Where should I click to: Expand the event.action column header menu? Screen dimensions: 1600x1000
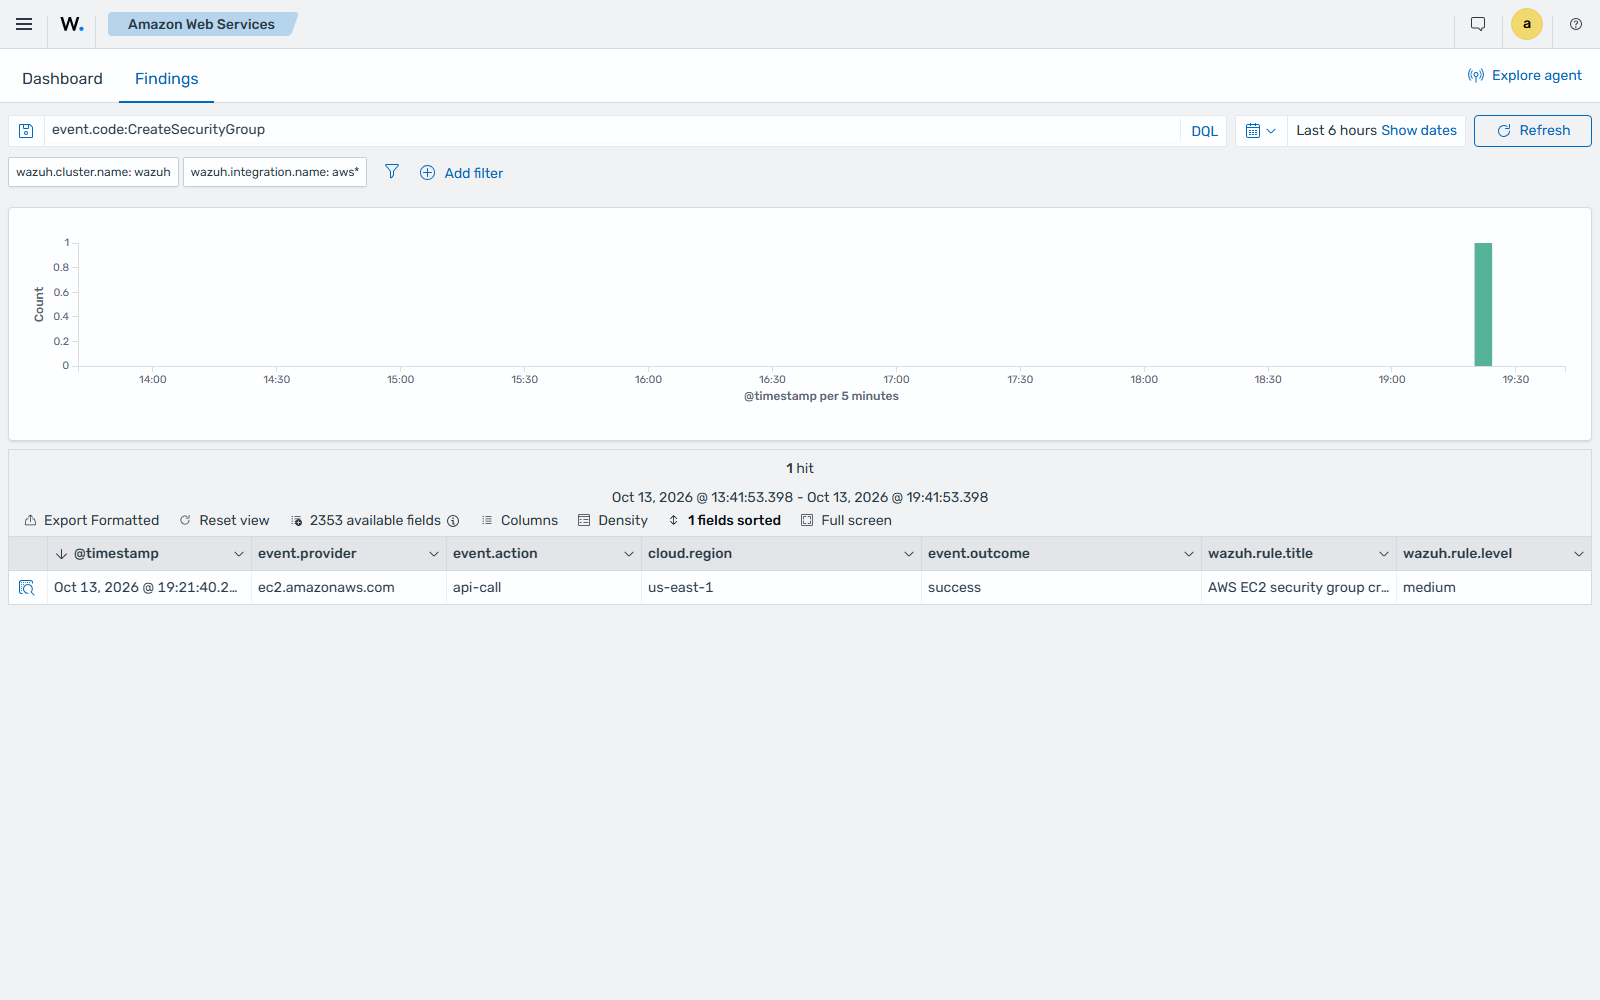629,554
